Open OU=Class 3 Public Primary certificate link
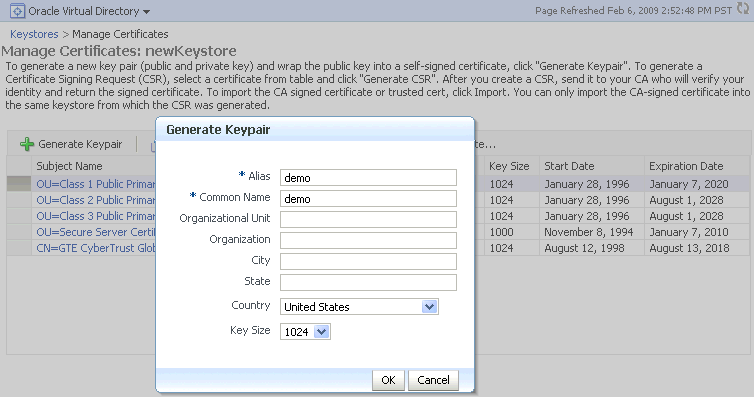Viewport: 754px width, 397px height. tap(96, 216)
